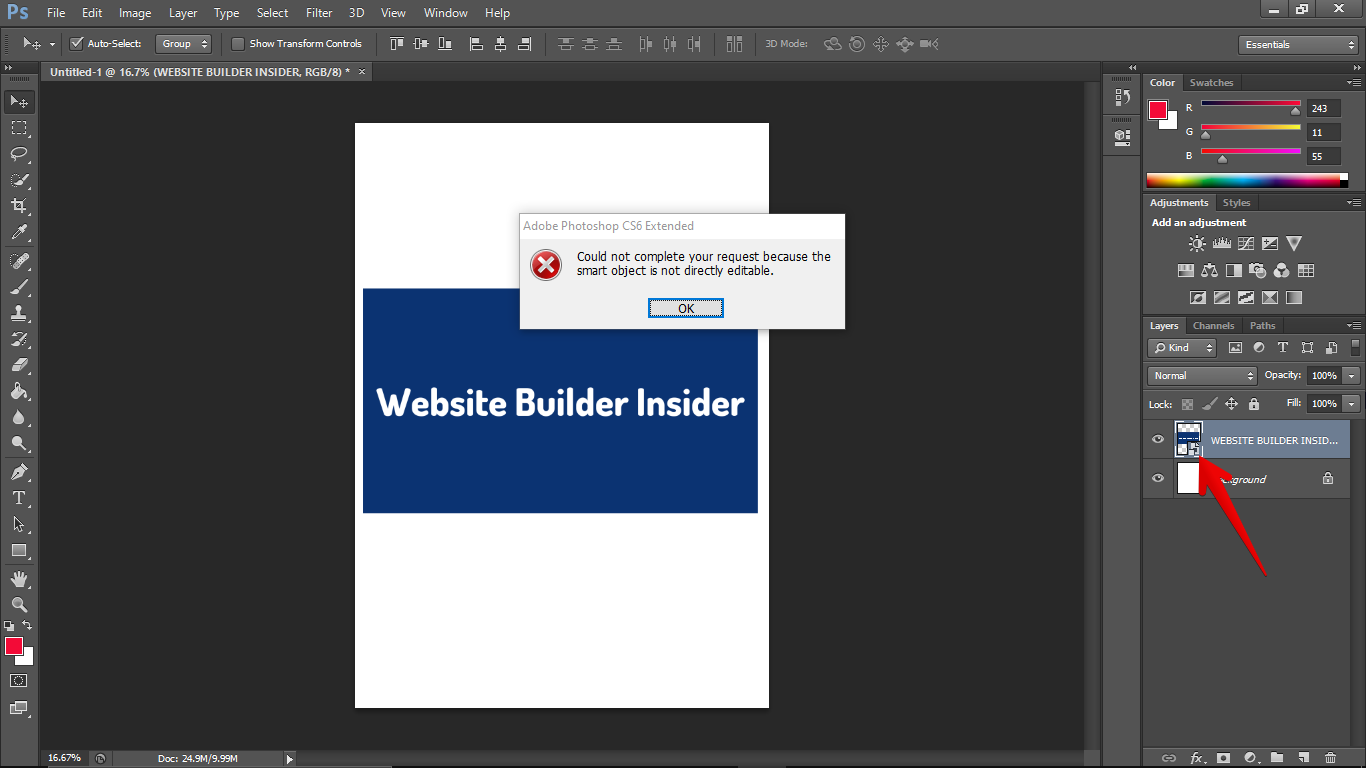Uncheck the Auto-Select checkbox
This screenshot has height=768, width=1366.
(77, 44)
